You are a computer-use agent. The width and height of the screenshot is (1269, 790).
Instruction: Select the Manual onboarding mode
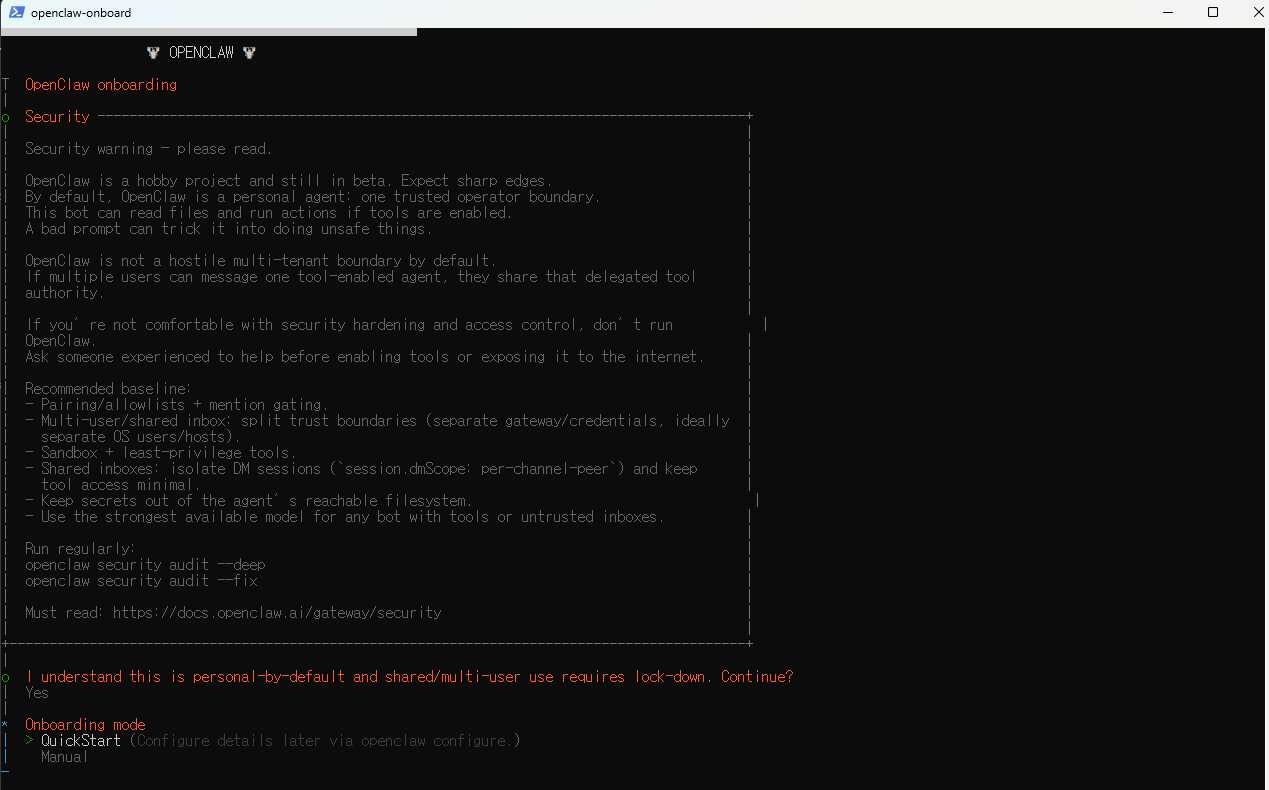point(65,757)
